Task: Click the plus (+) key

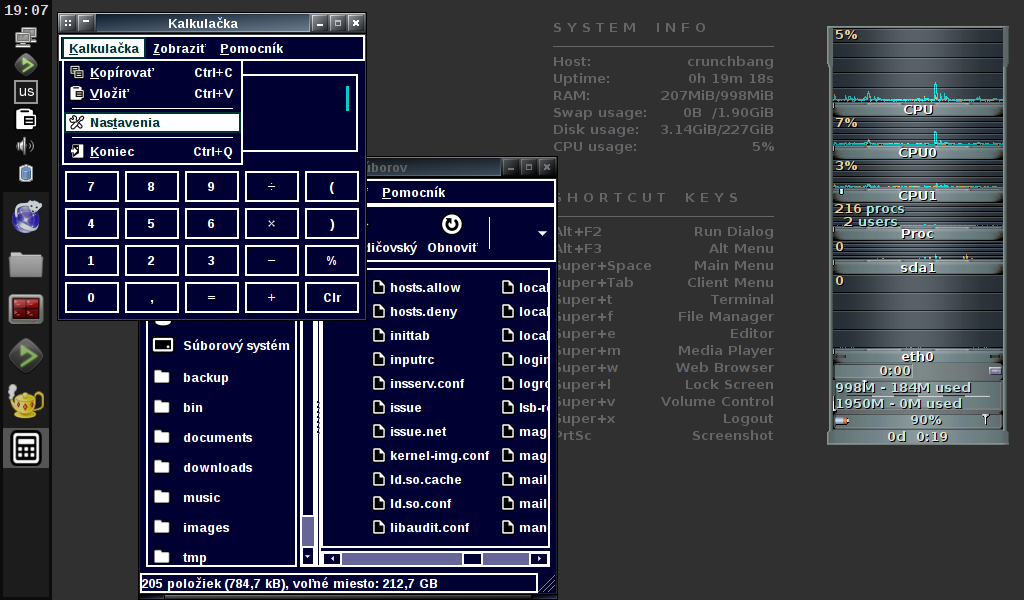Action: click(x=272, y=298)
